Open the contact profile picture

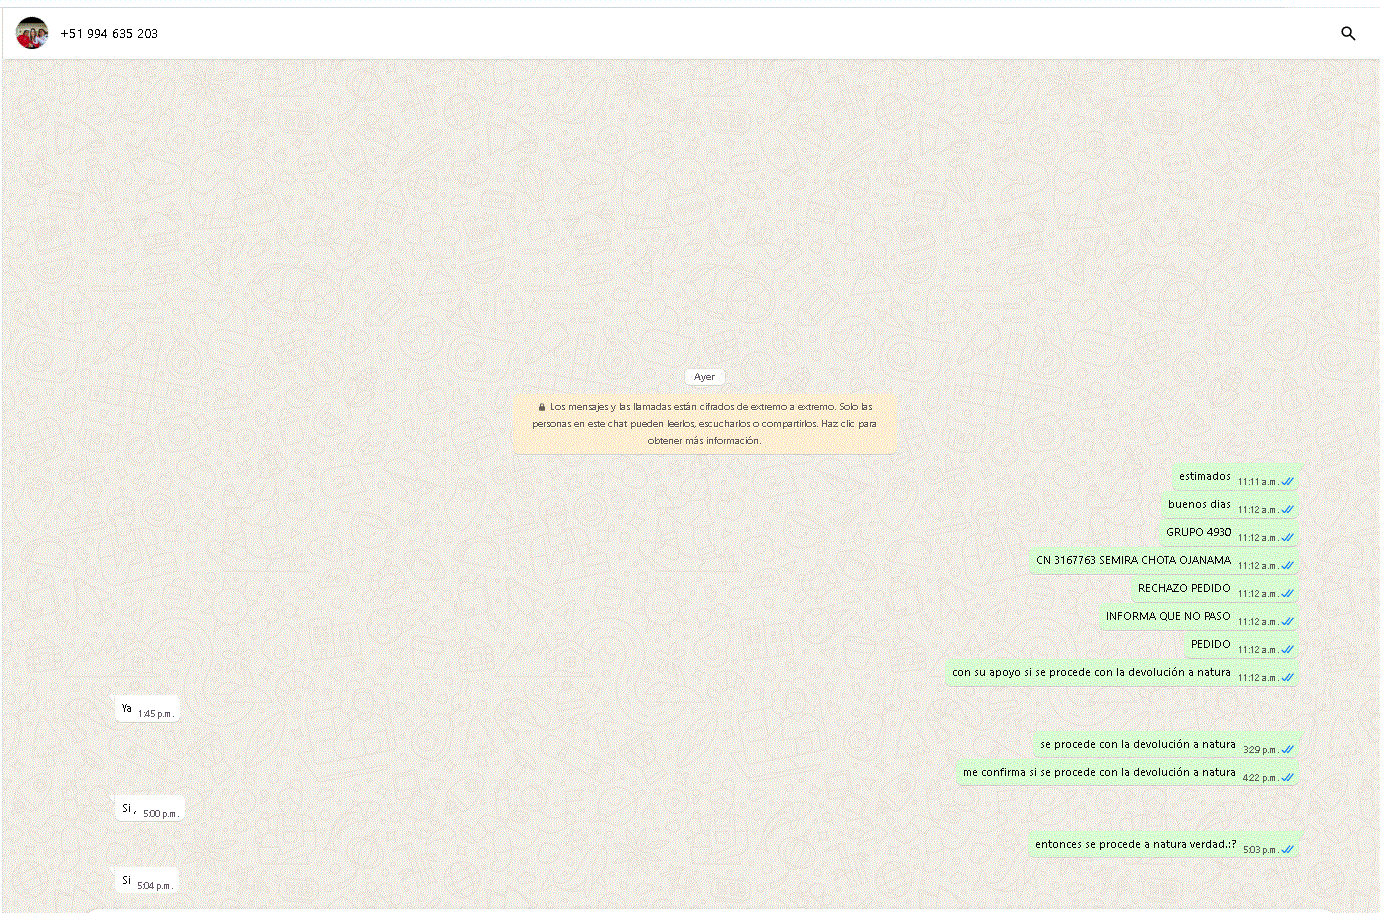click(x=32, y=34)
